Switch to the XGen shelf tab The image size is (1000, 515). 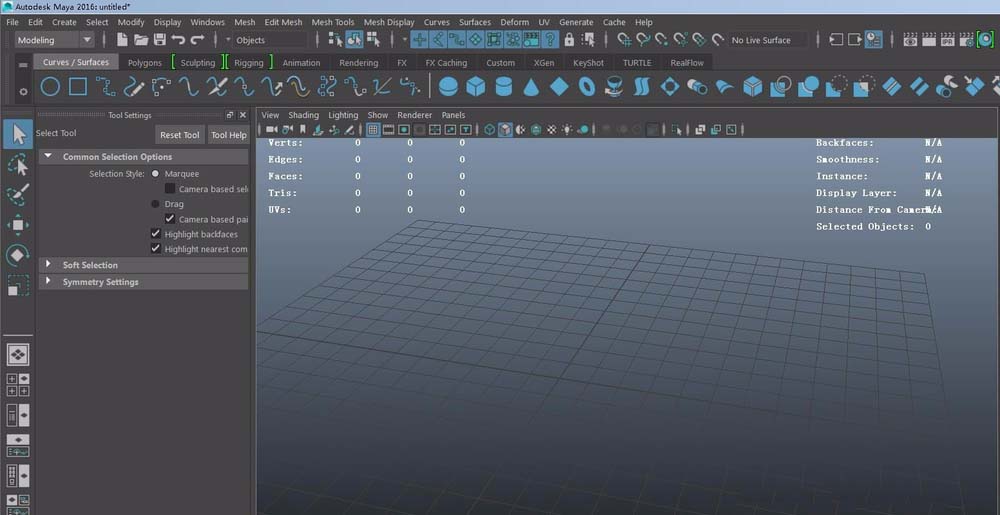[x=544, y=63]
